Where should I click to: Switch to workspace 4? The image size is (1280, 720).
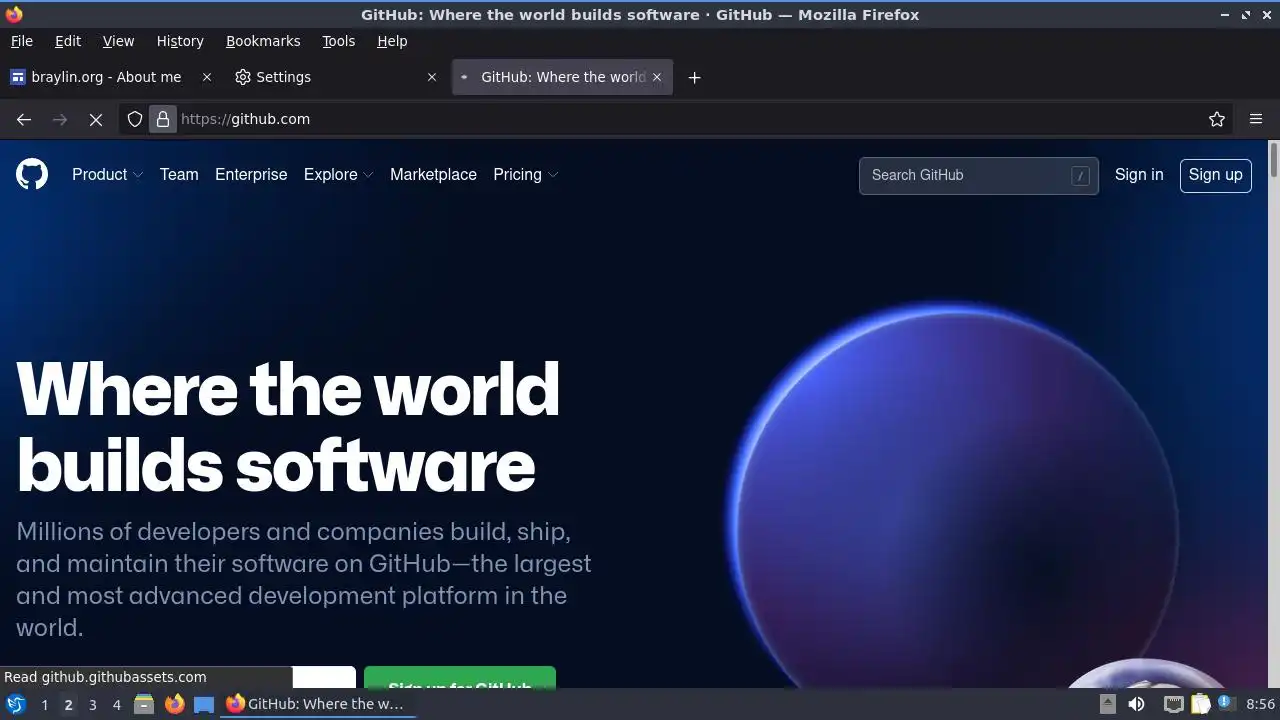coord(116,704)
